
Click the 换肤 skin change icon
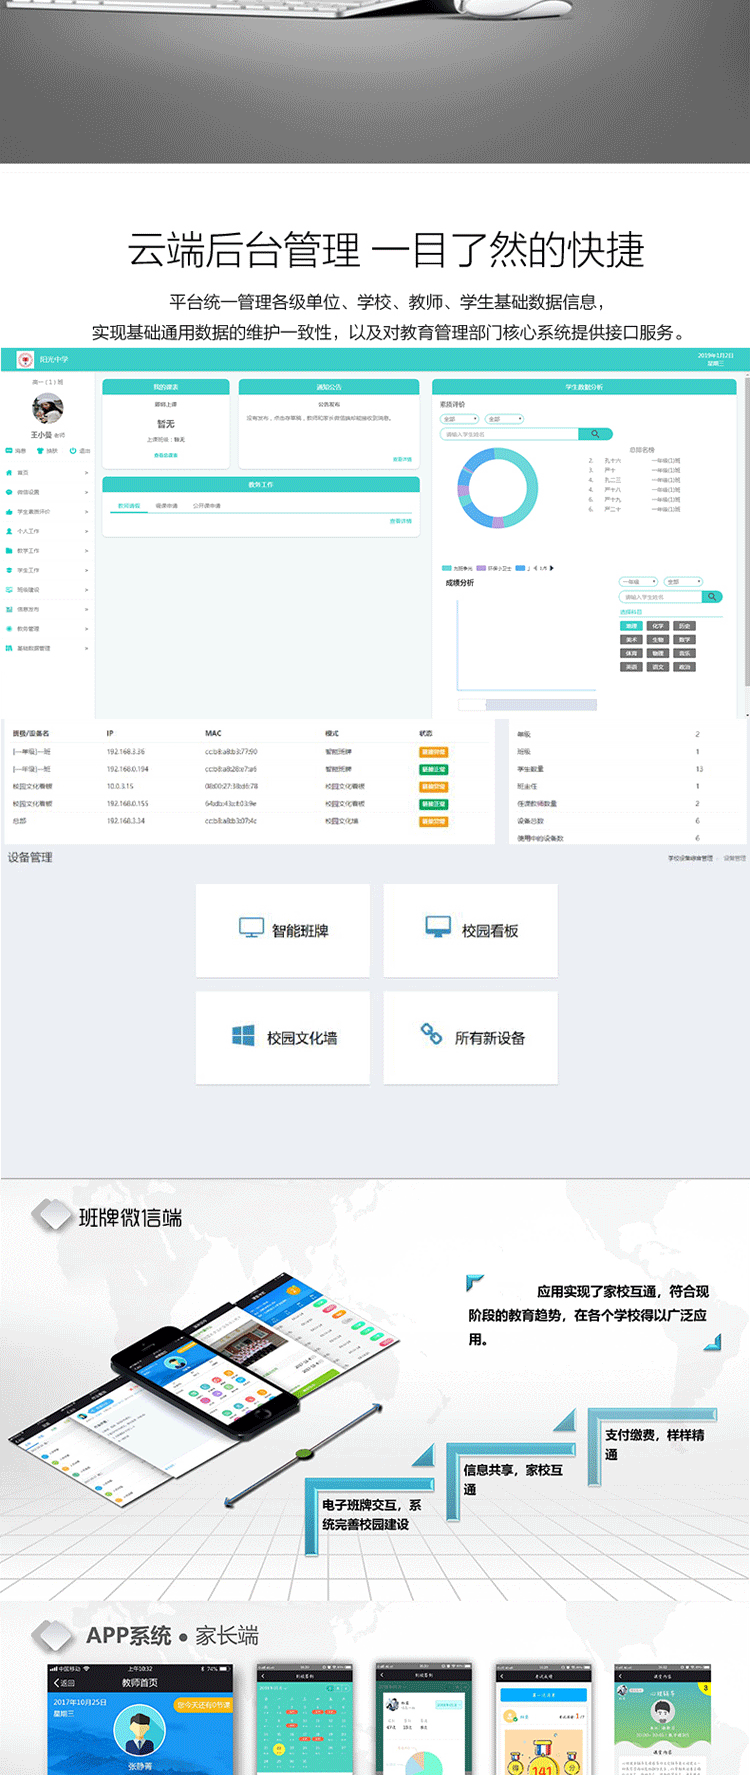click(41, 451)
